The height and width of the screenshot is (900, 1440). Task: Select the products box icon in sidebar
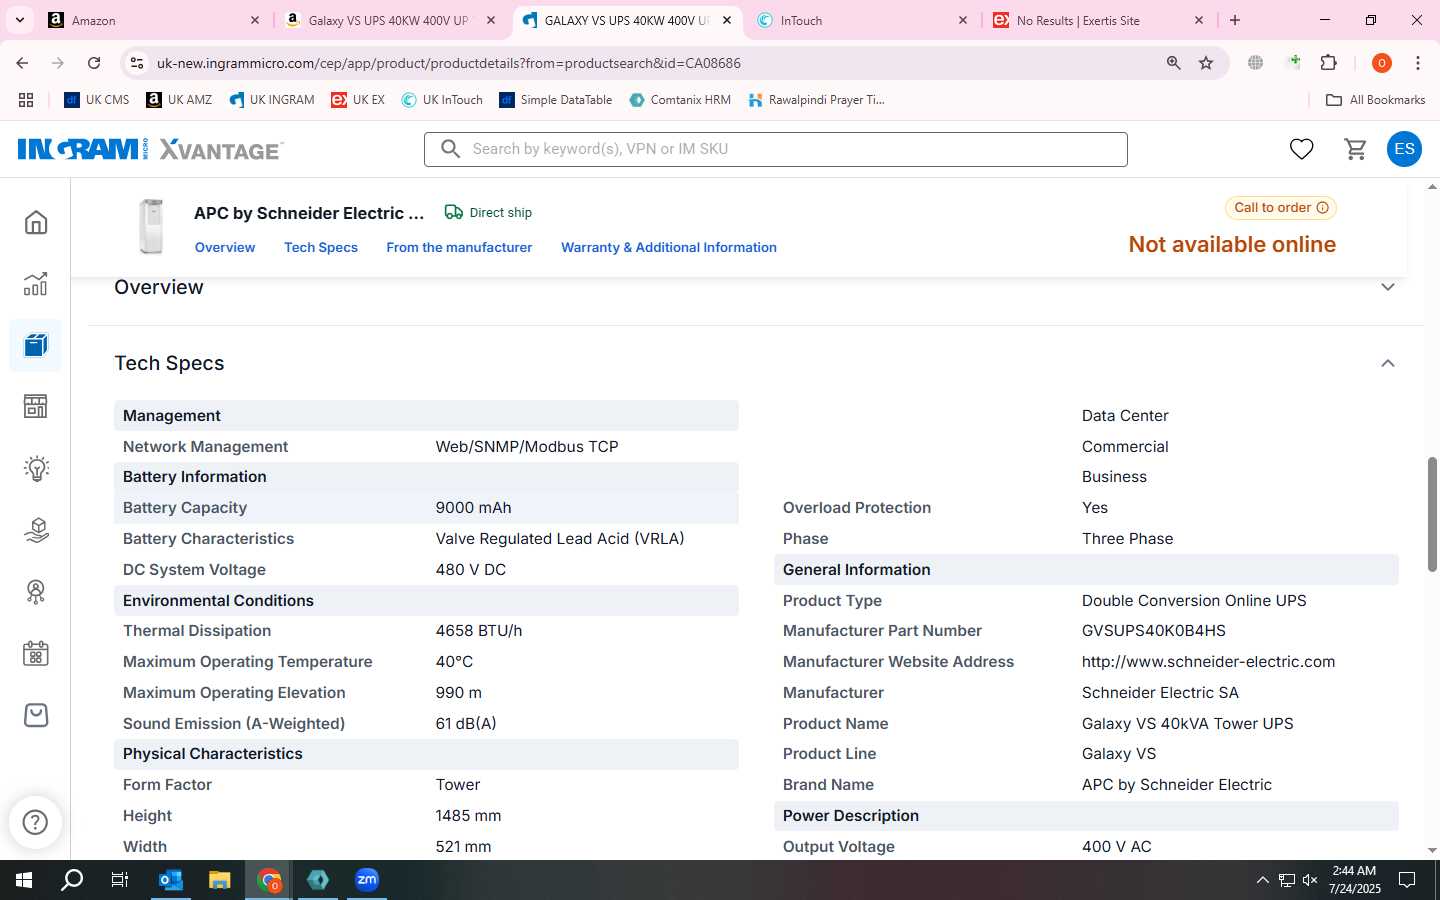36,345
